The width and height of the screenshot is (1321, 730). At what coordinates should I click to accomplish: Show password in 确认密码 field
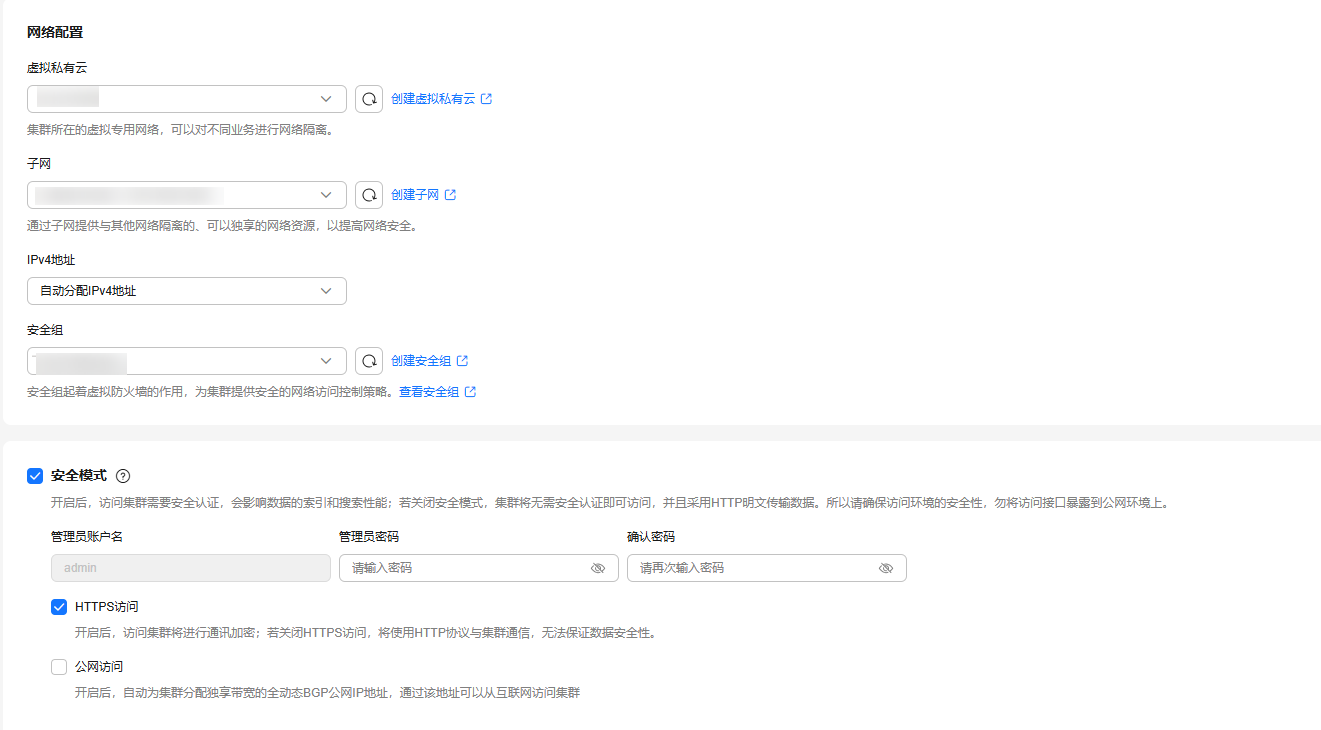click(x=886, y=568)
